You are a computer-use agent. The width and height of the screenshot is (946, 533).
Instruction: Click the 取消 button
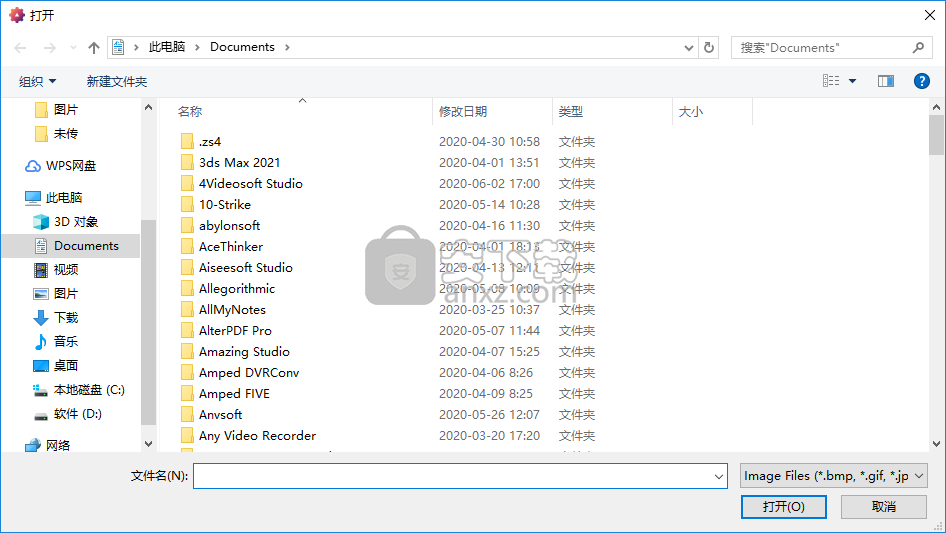pos(884,506)
